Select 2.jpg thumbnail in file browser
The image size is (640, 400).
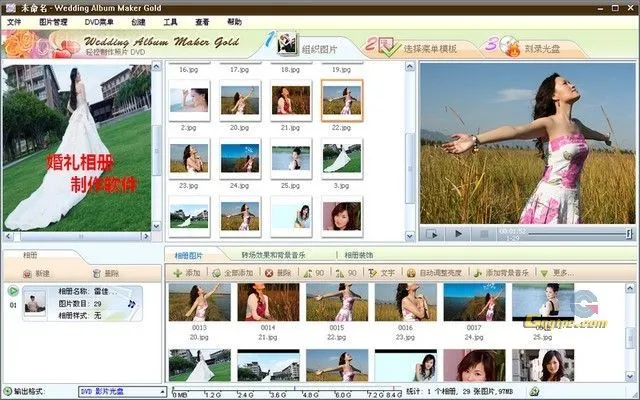click(189, 101)
